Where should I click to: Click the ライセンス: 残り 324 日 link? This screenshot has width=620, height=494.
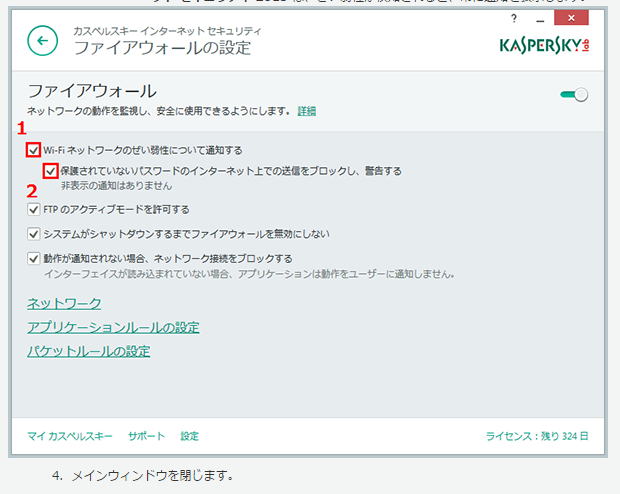tap(537, 436)
